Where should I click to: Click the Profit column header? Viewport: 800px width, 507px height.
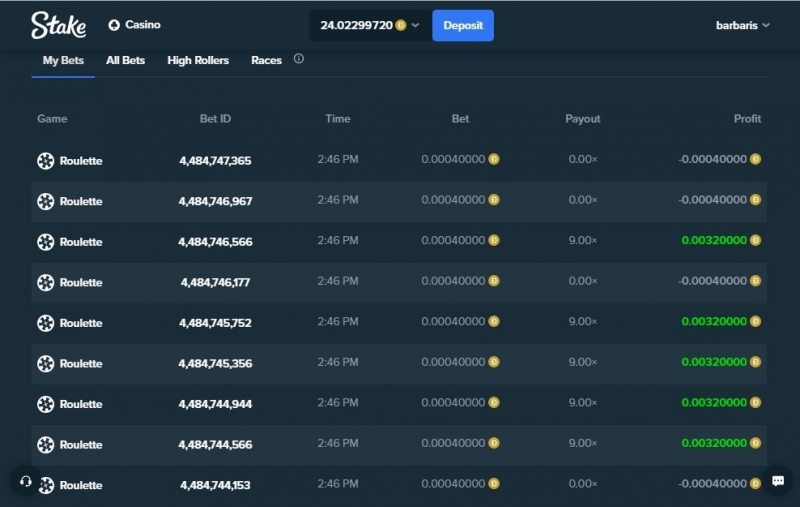pos(747,119)
